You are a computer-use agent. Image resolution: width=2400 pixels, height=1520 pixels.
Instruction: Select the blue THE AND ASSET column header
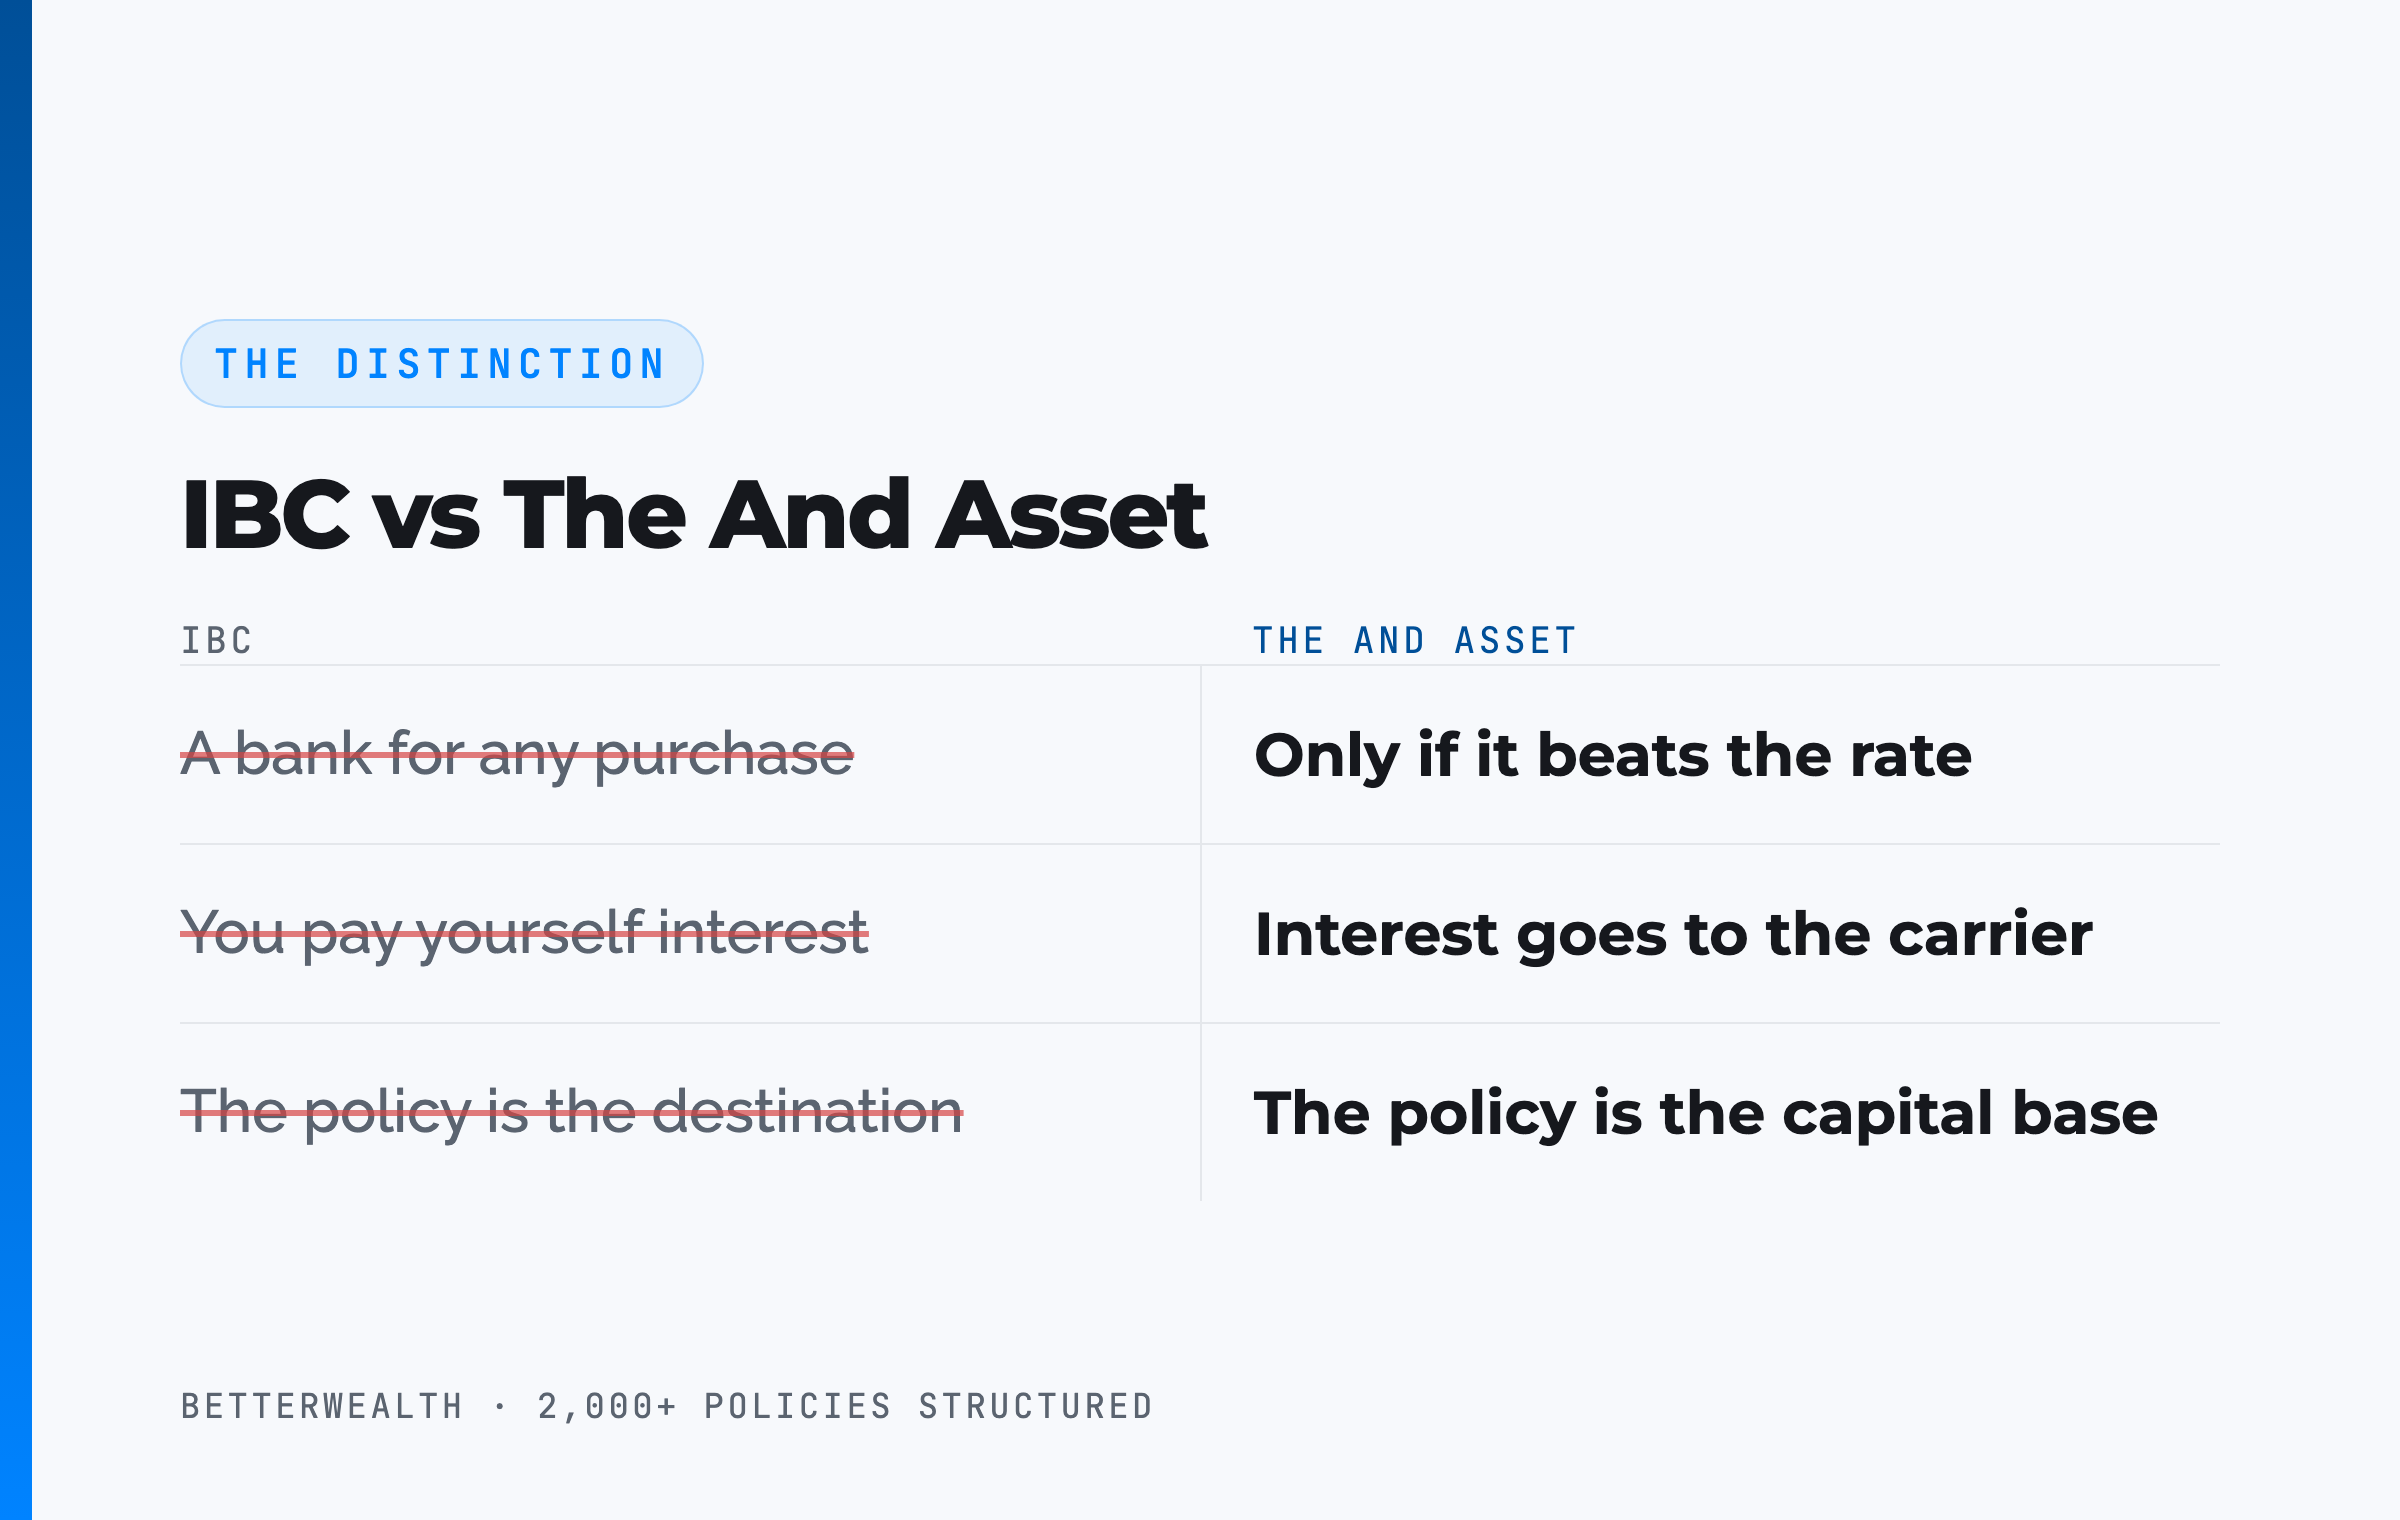pyautogui.click(x=1415, y=641)
